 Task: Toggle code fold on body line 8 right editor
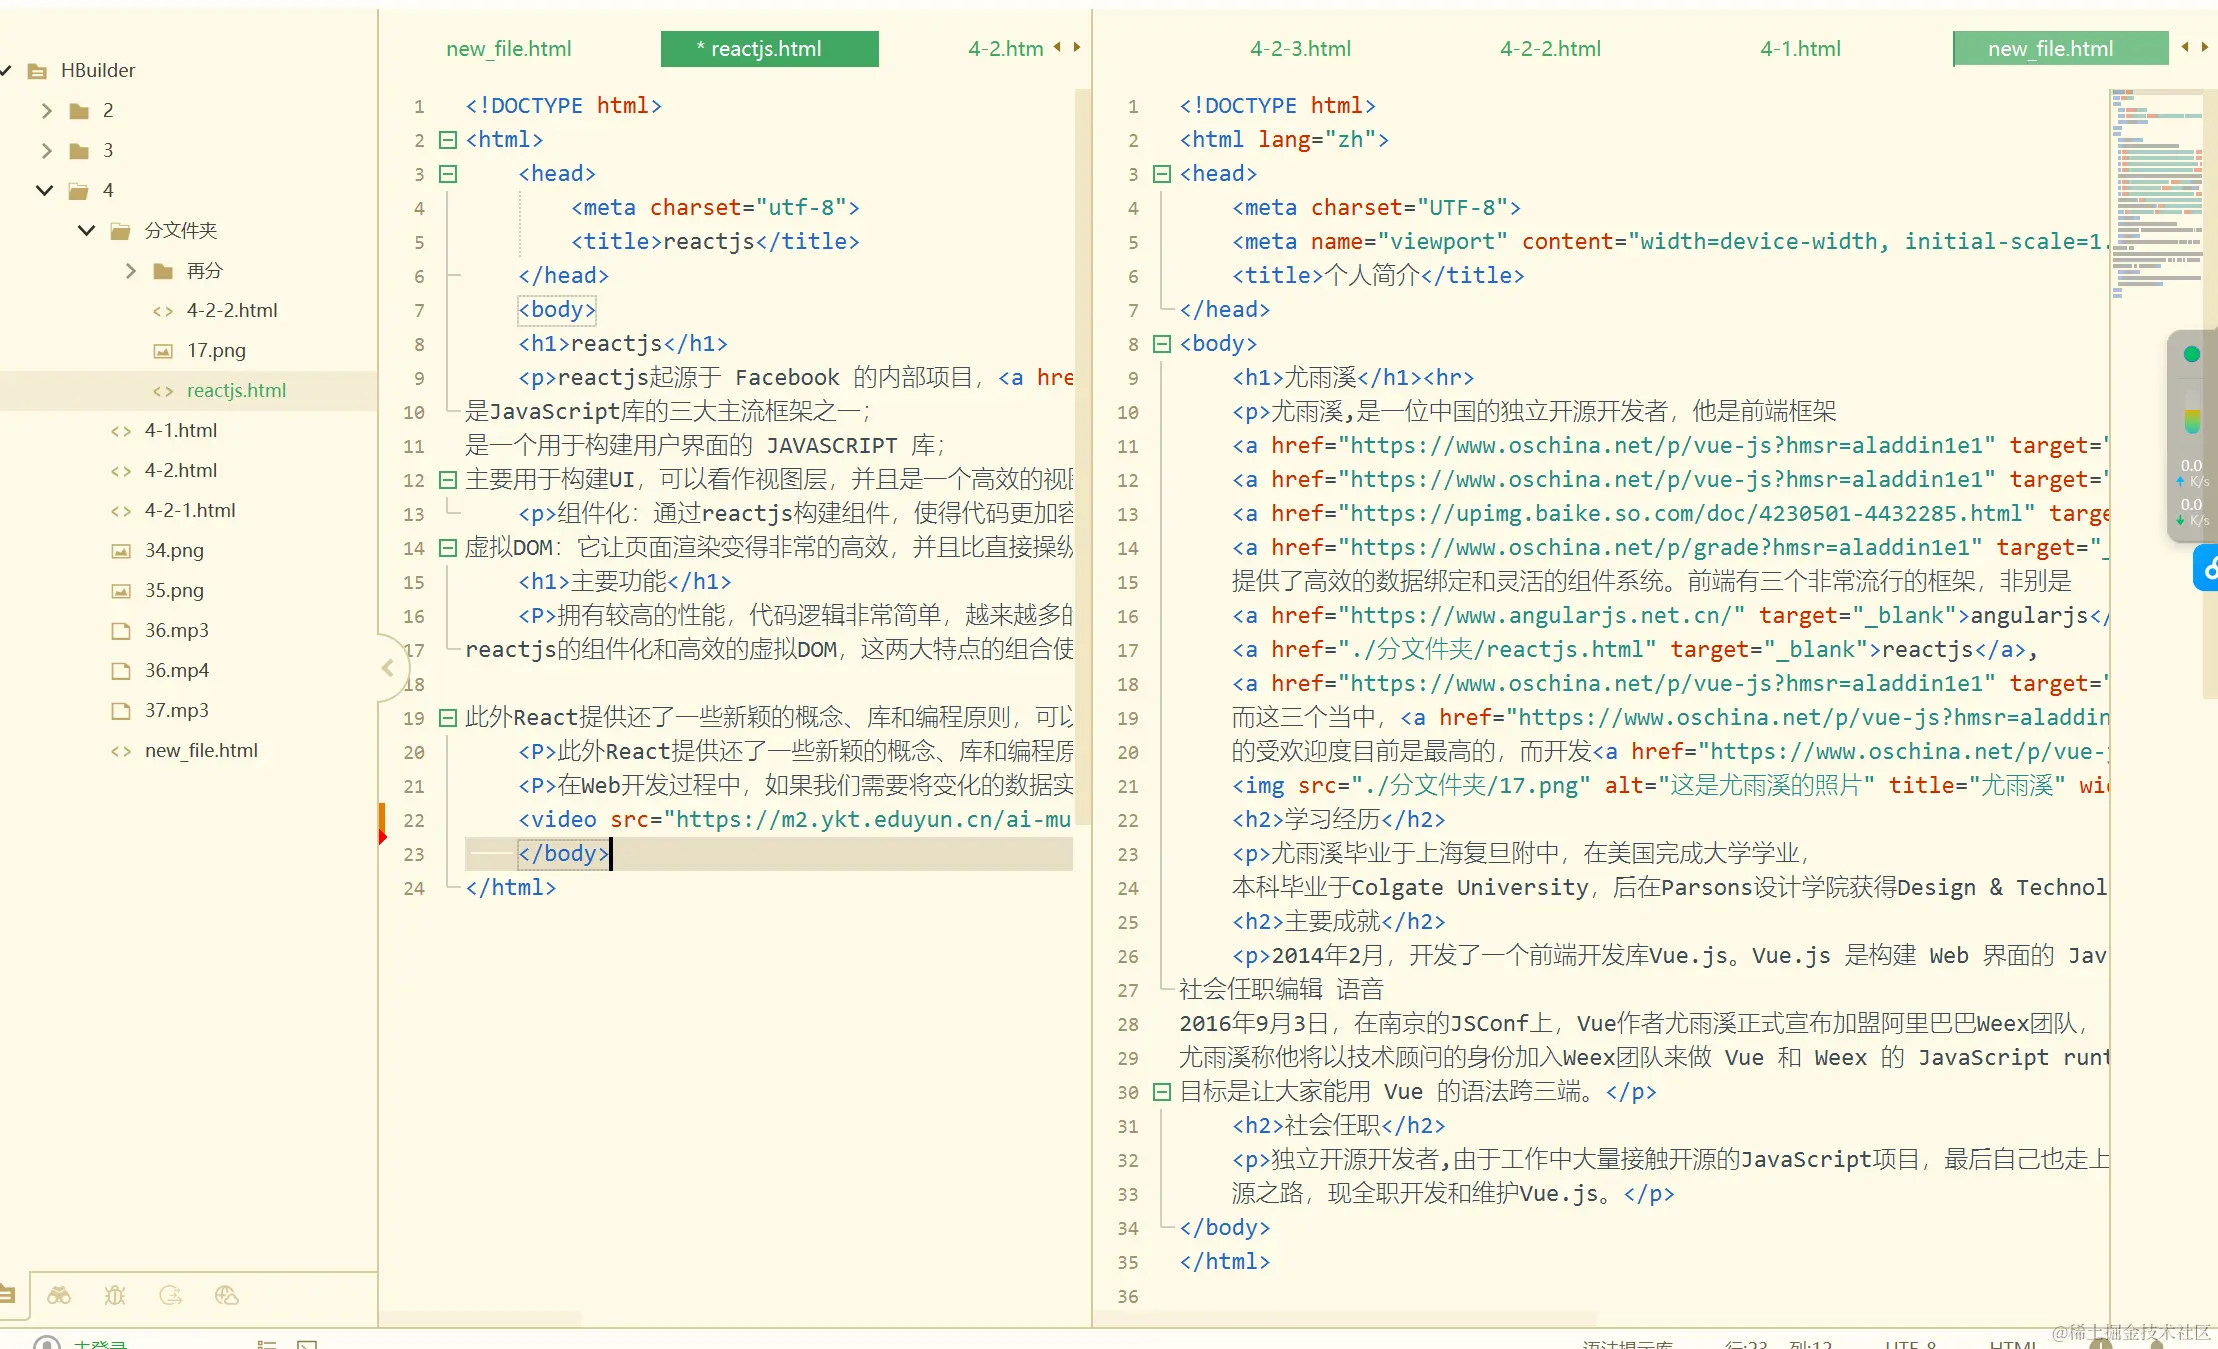(1162, 344)
